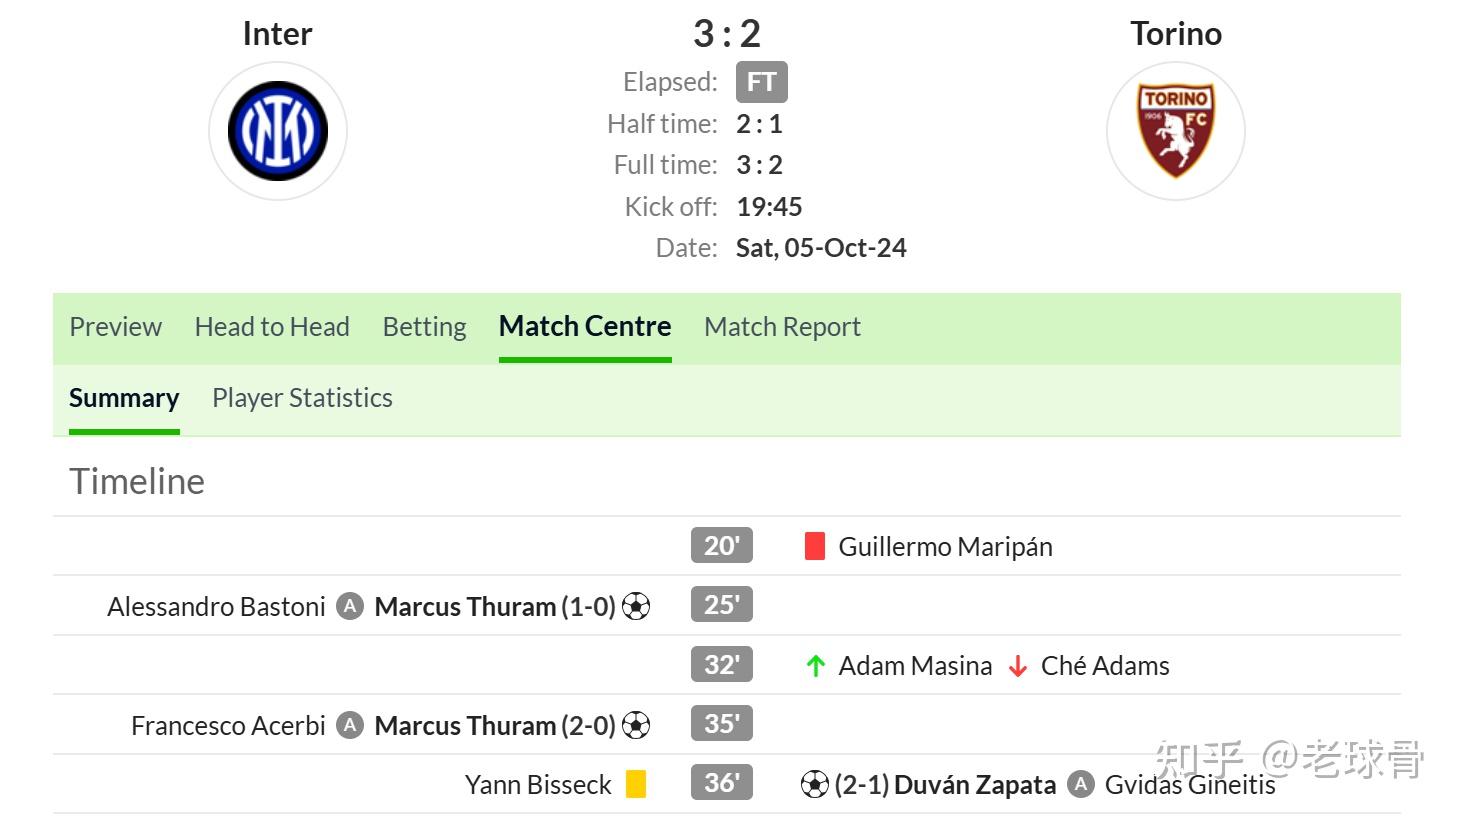Click the 20' timeline minute marker
Viewport: 1463px width, 819px height.
click(721, 546)
